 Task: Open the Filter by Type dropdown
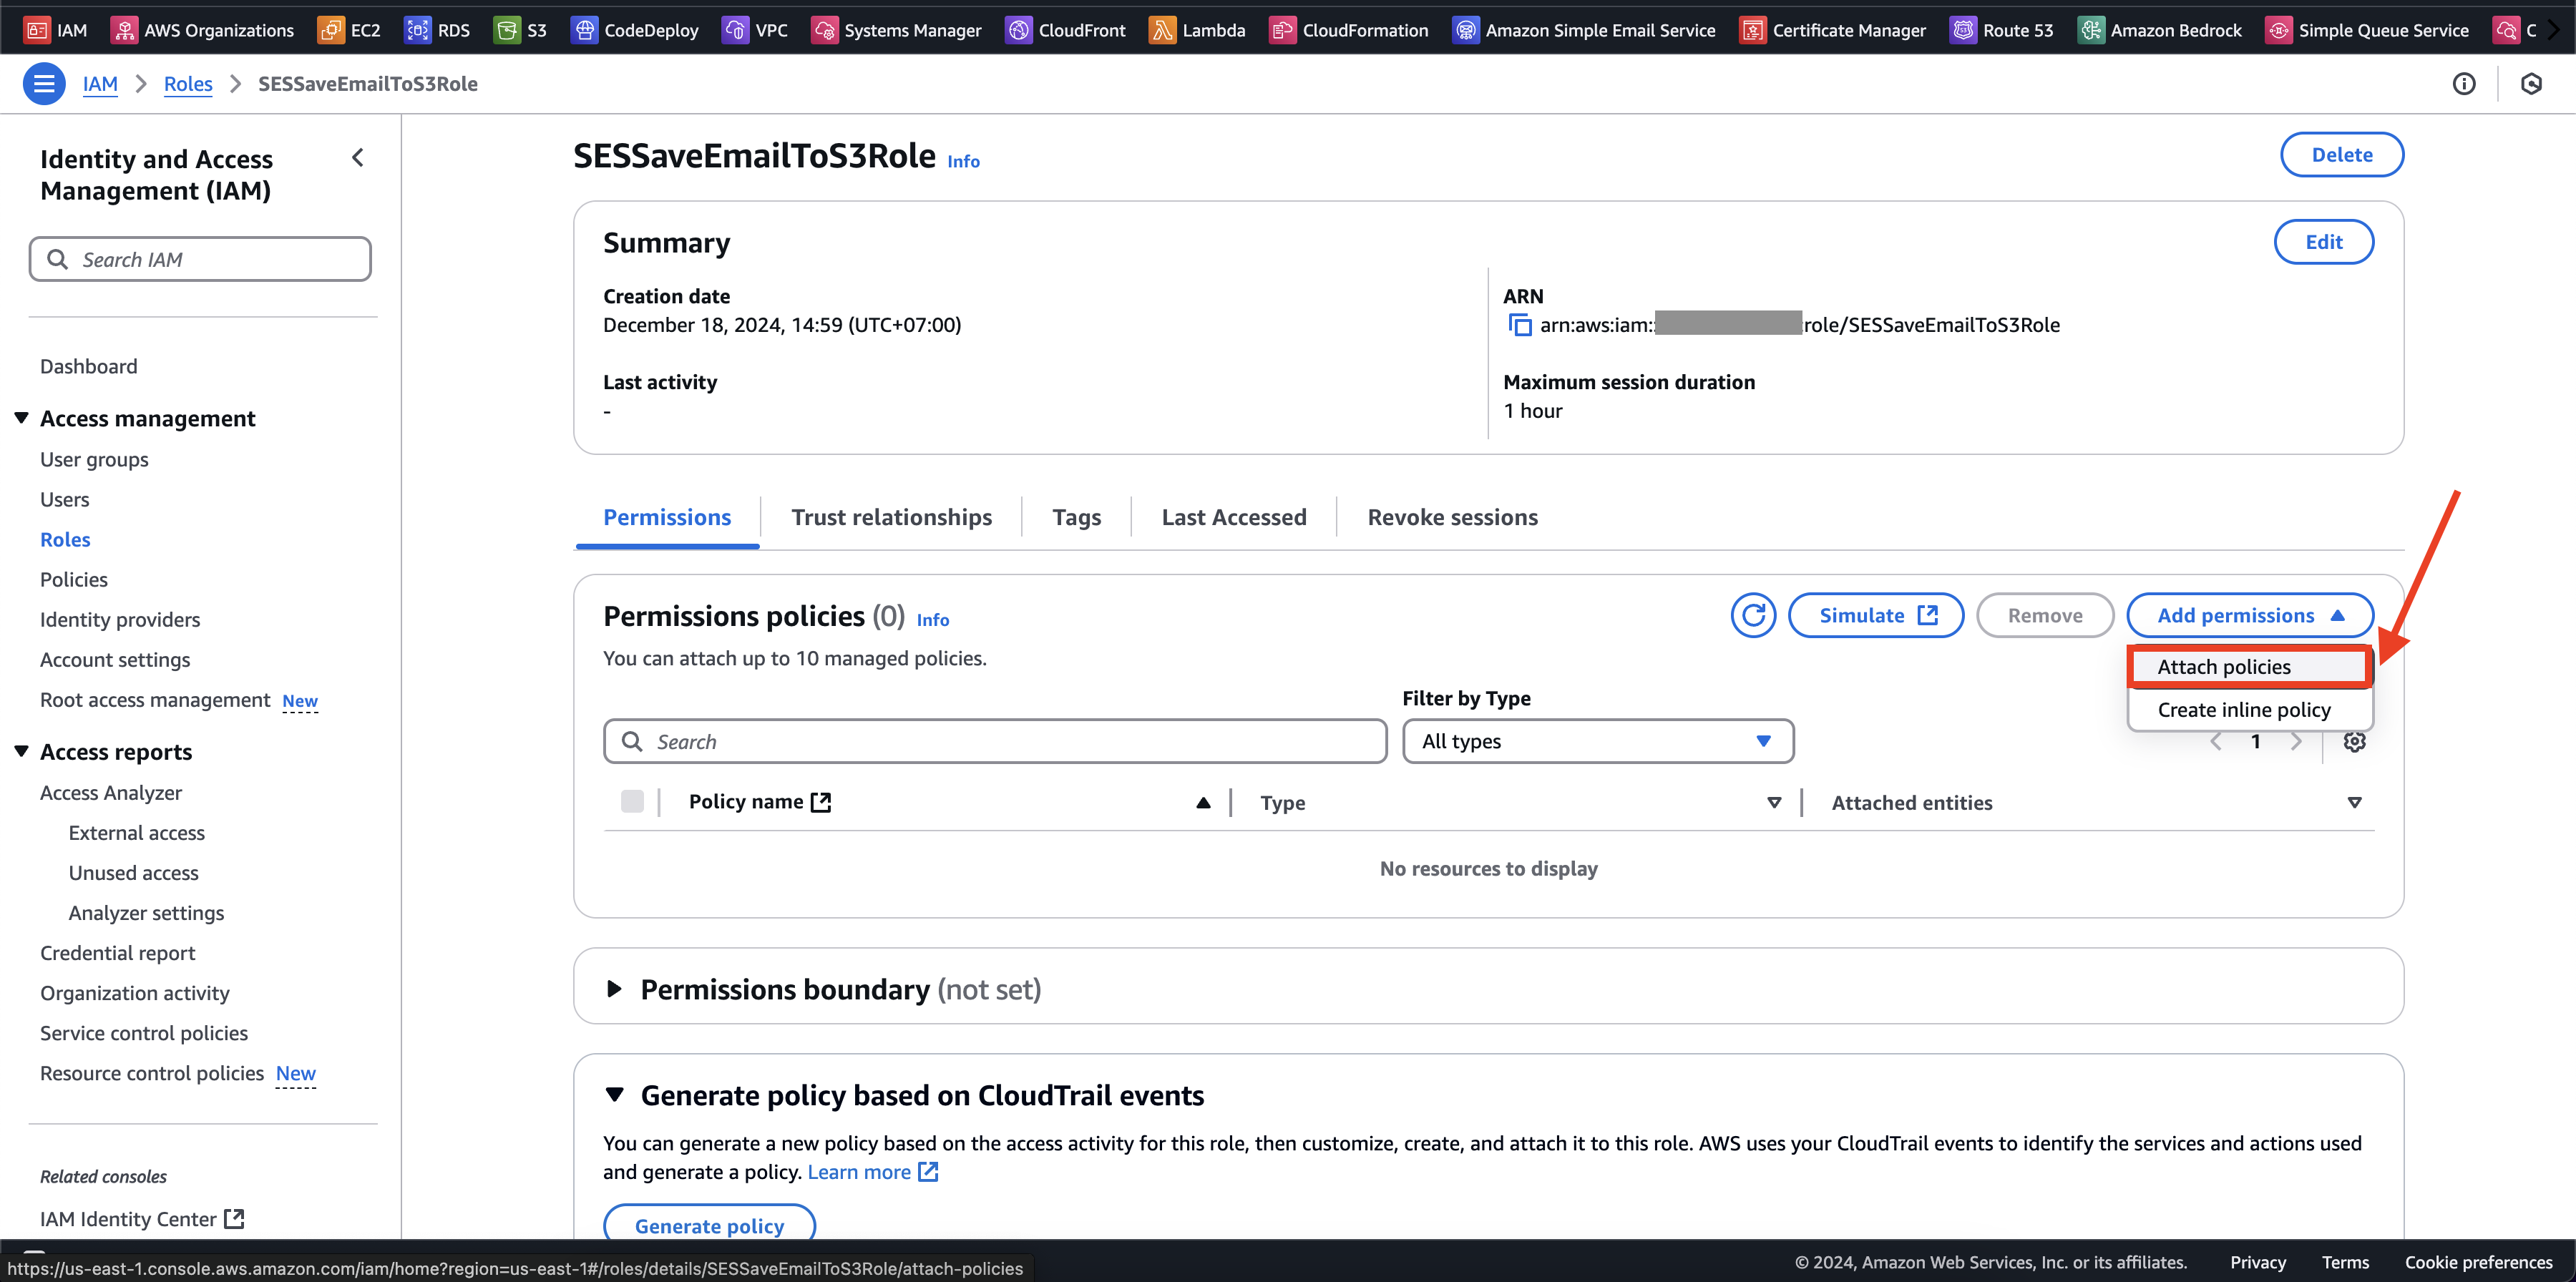[1597, 741]
